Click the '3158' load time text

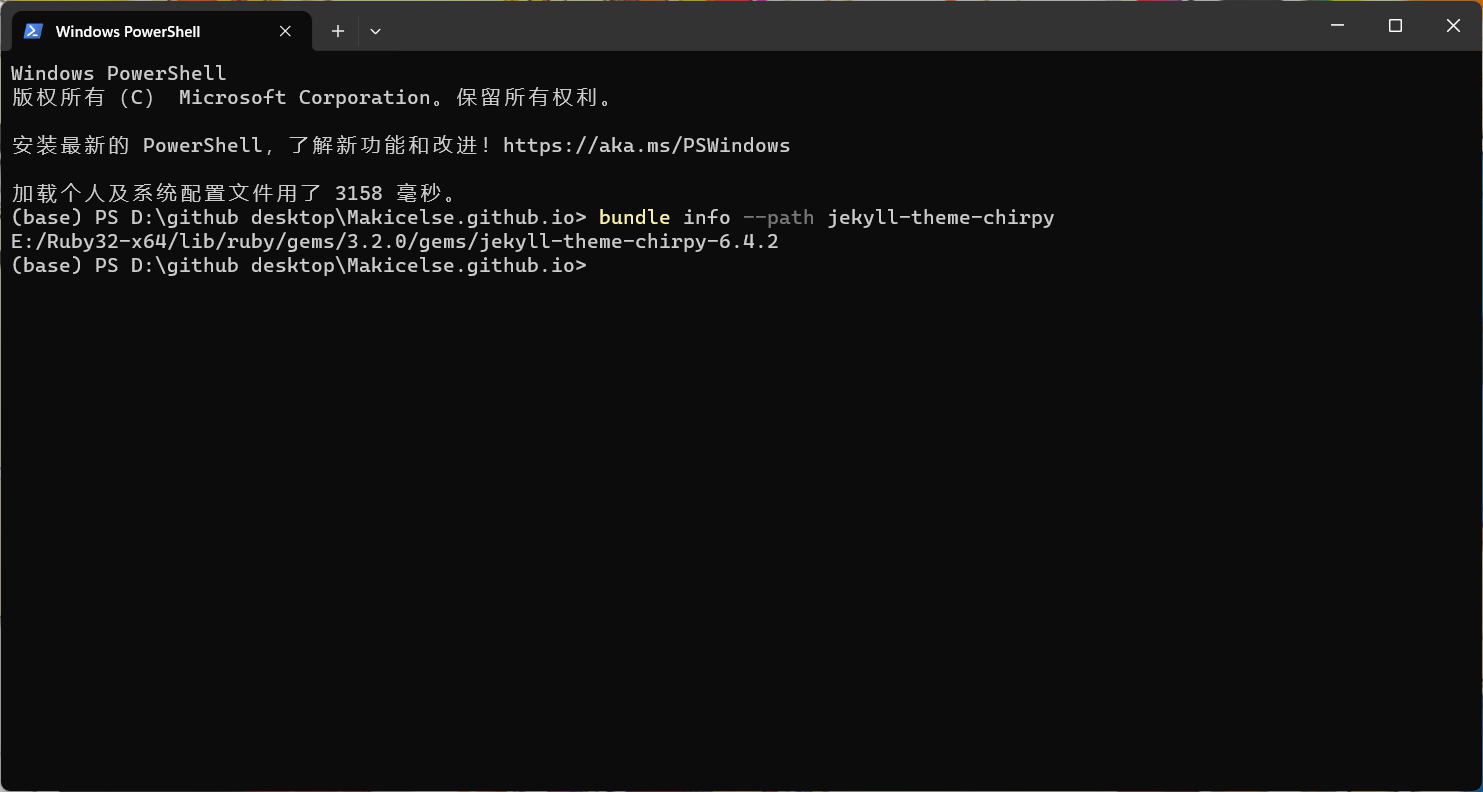pos(359,194)
